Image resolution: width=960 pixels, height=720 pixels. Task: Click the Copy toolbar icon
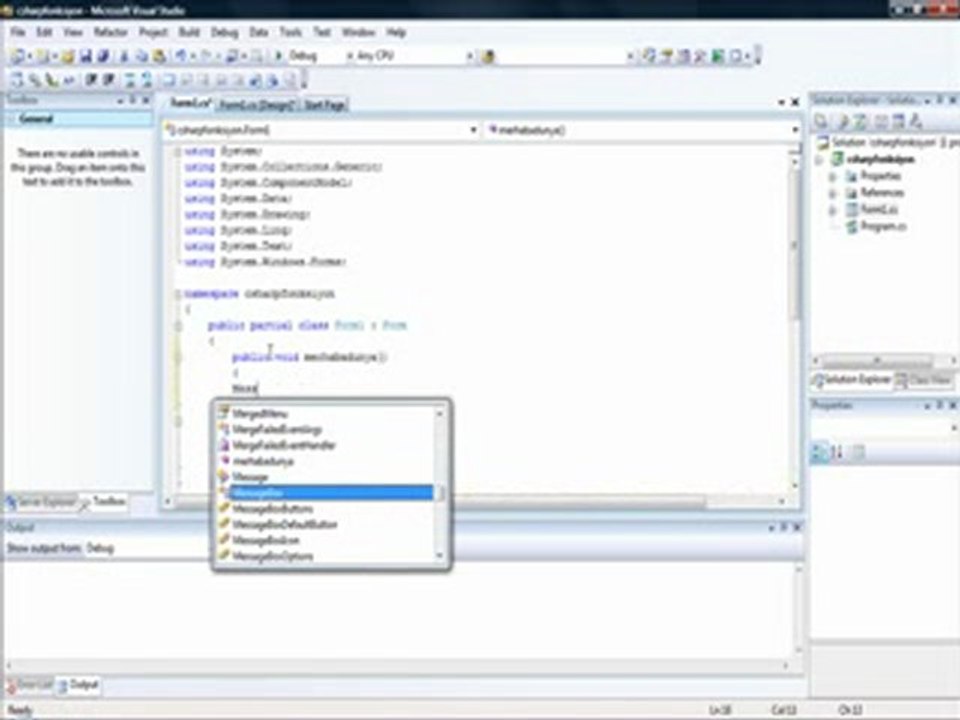(141, 56)
